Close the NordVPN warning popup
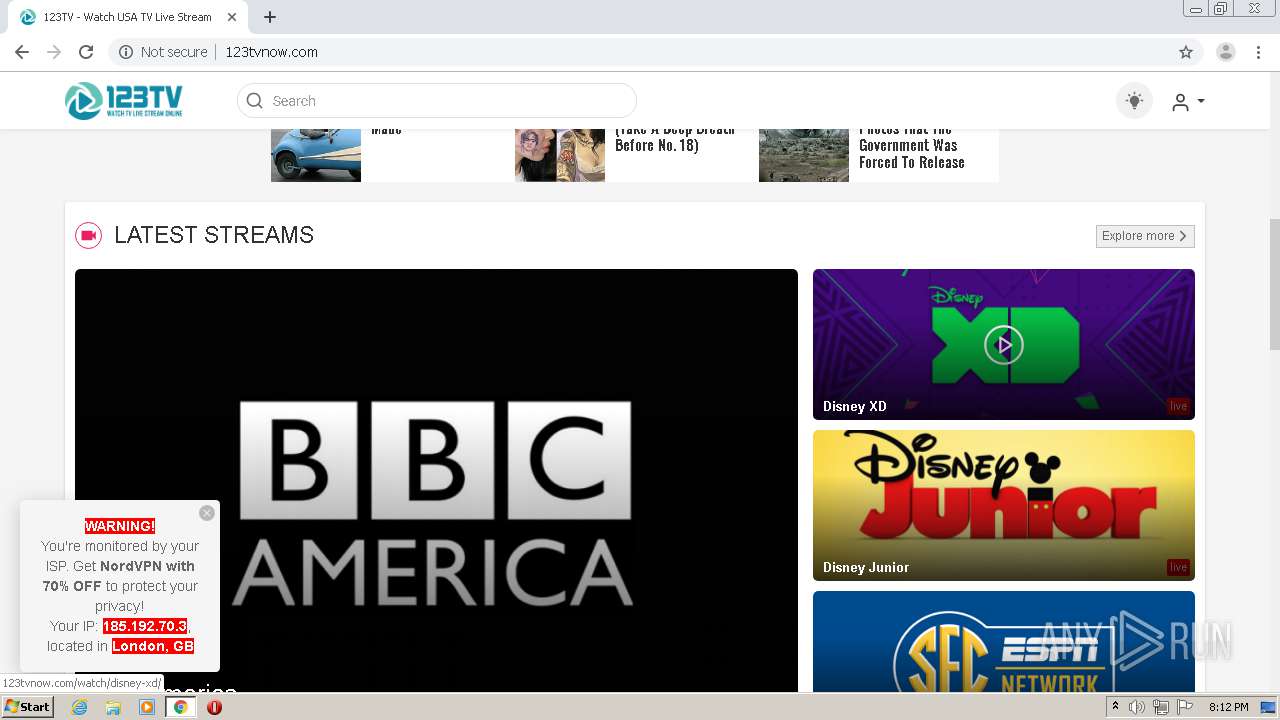The width and height of the screenshot is (1280, 720). click(207, 513)
